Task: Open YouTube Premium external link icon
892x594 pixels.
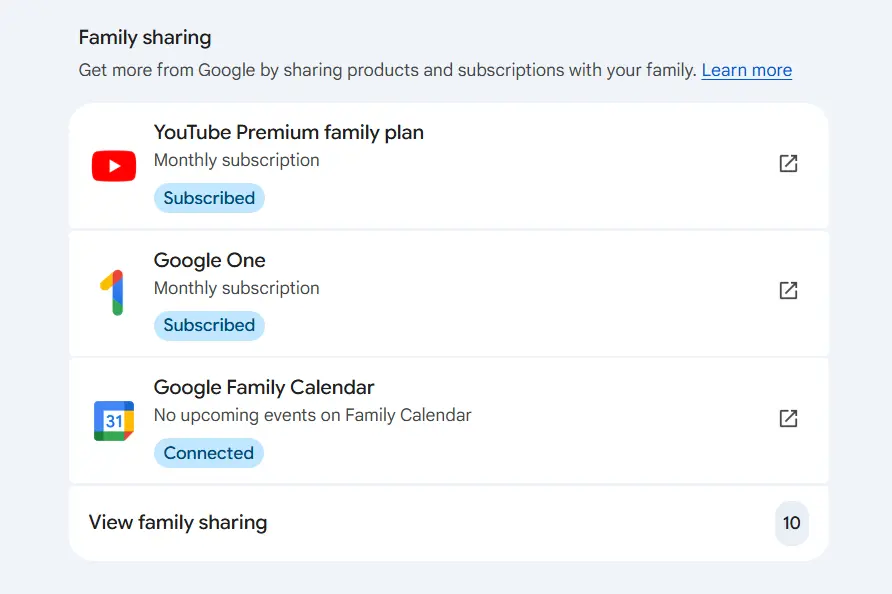Action: pos(788,163)
